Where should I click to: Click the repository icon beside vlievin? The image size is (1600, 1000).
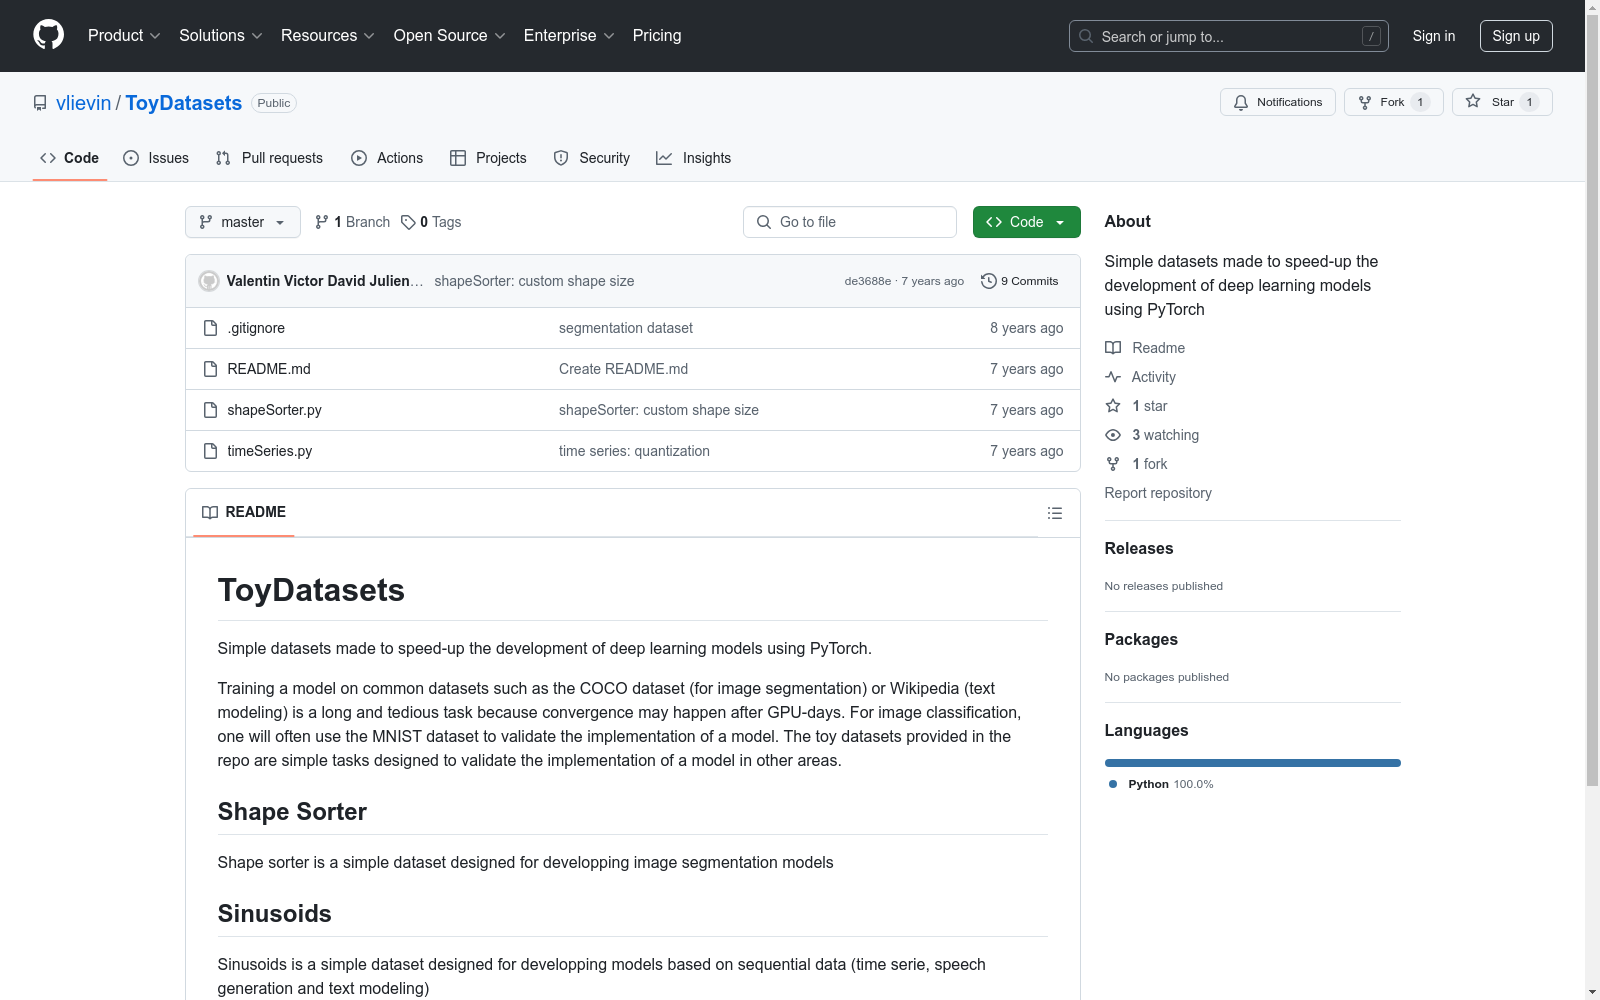tap(40, 103)
